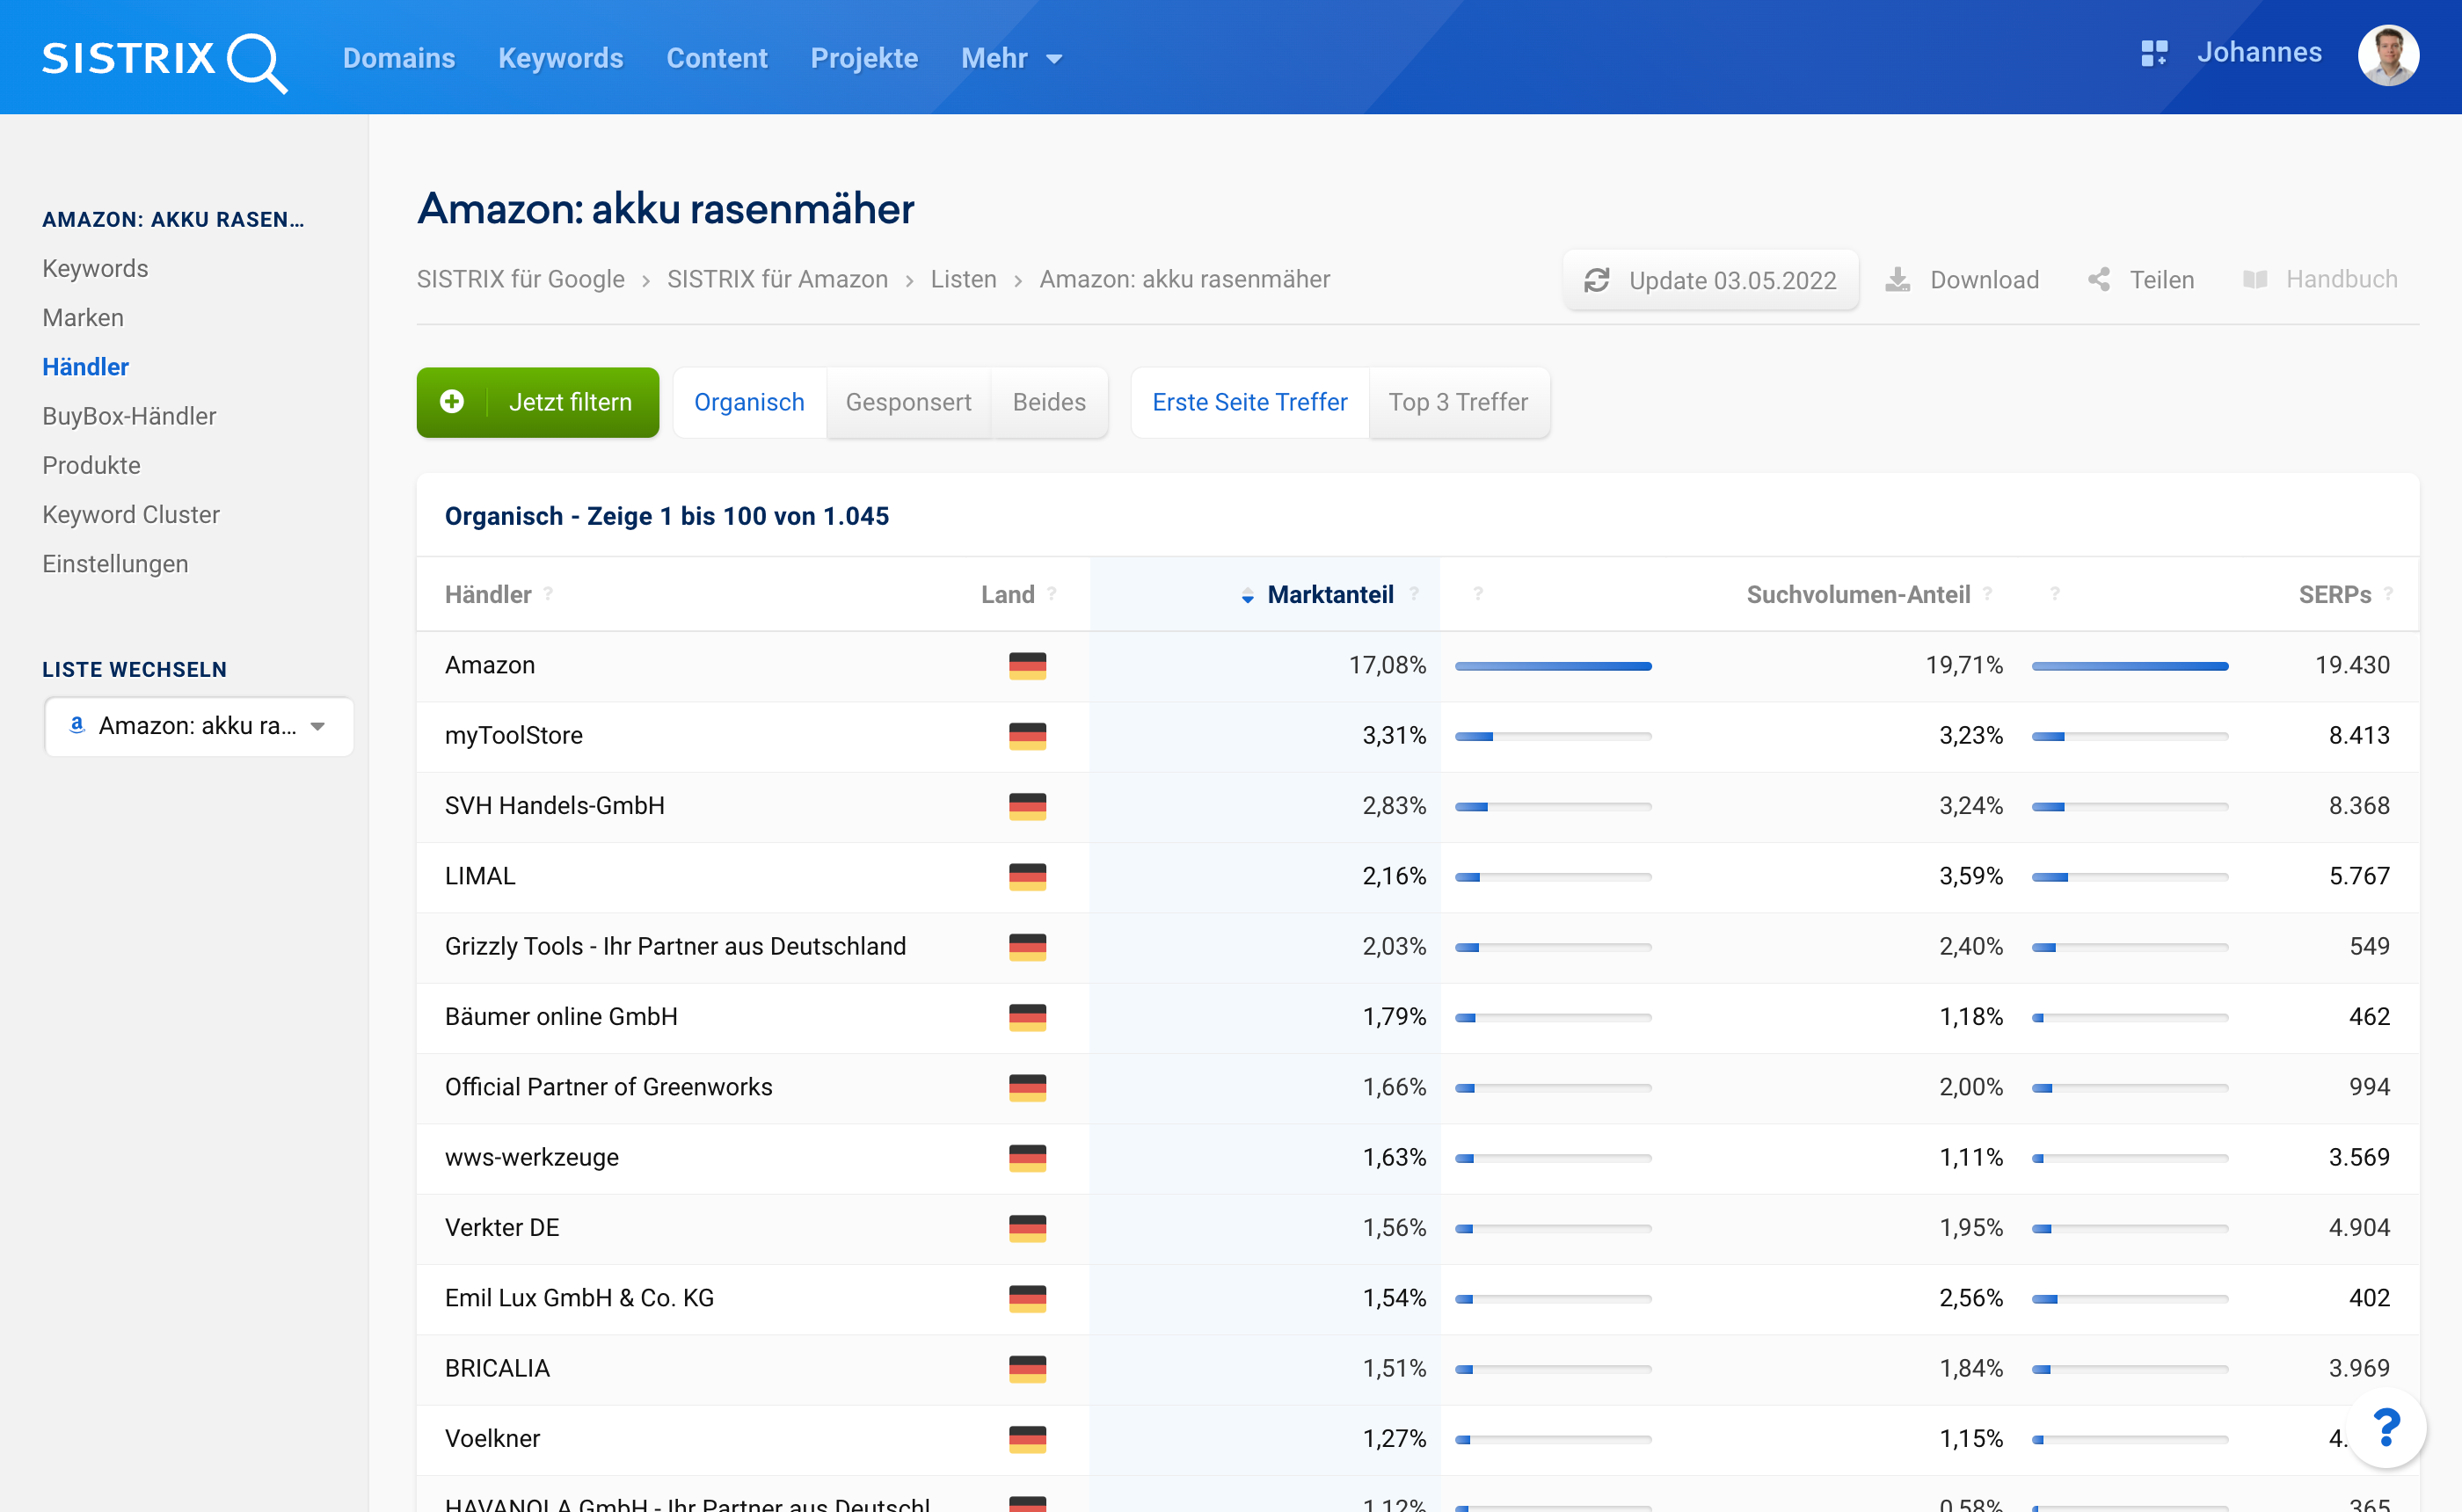
Task: Open the apps grid icon beside Johannes
Action: point(2153,53)
